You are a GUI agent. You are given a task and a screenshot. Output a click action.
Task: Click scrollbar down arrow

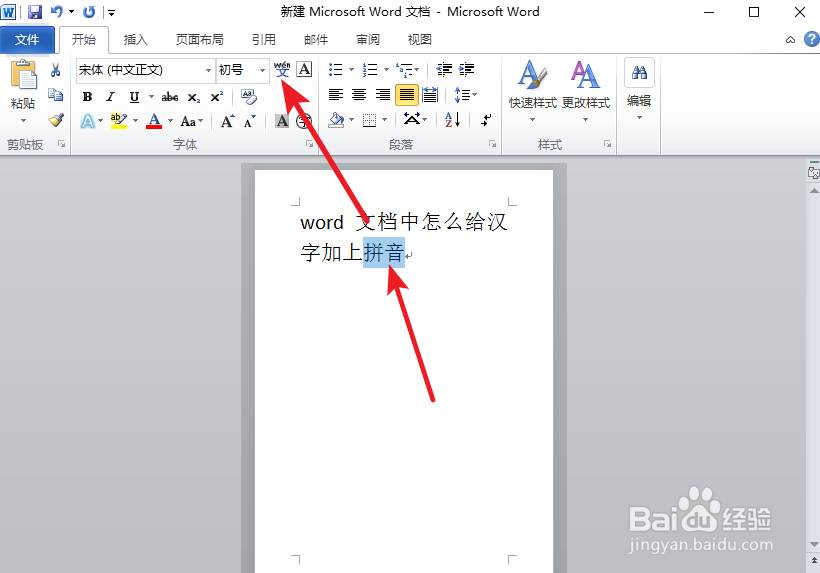tap(814, 544)
